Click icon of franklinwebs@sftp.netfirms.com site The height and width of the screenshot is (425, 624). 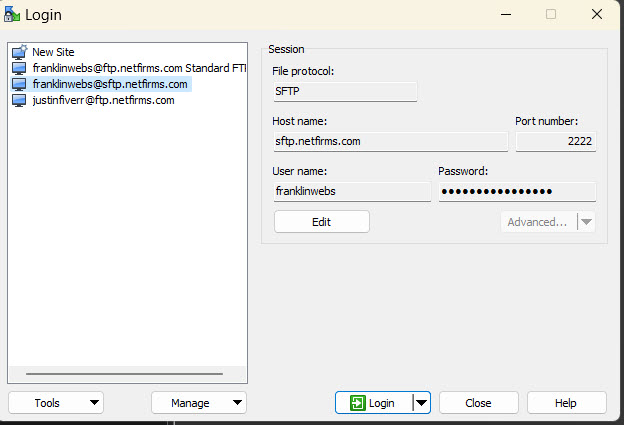[19, 84]
